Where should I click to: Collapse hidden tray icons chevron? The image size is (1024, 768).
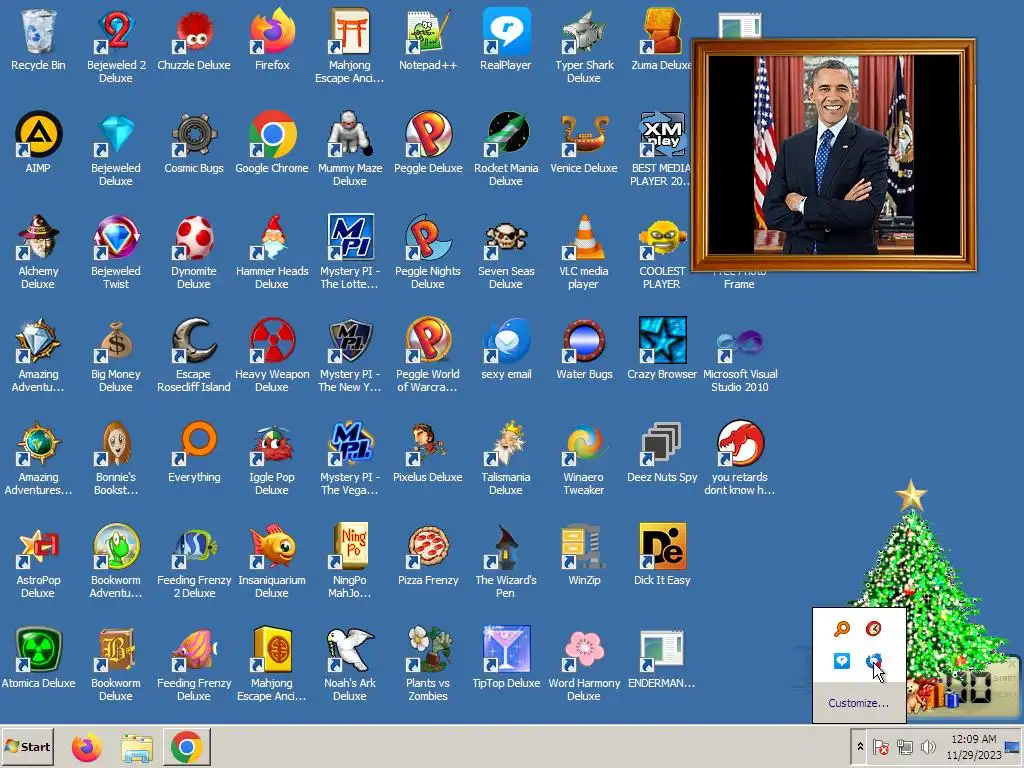tap(859, 746)
